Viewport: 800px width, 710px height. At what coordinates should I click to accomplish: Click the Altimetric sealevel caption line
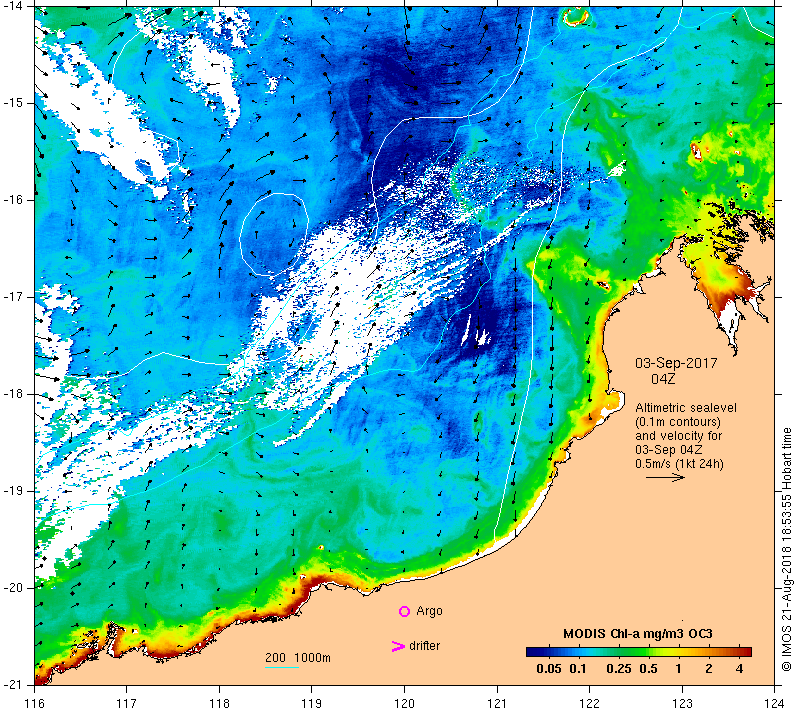tap(686, 408)
